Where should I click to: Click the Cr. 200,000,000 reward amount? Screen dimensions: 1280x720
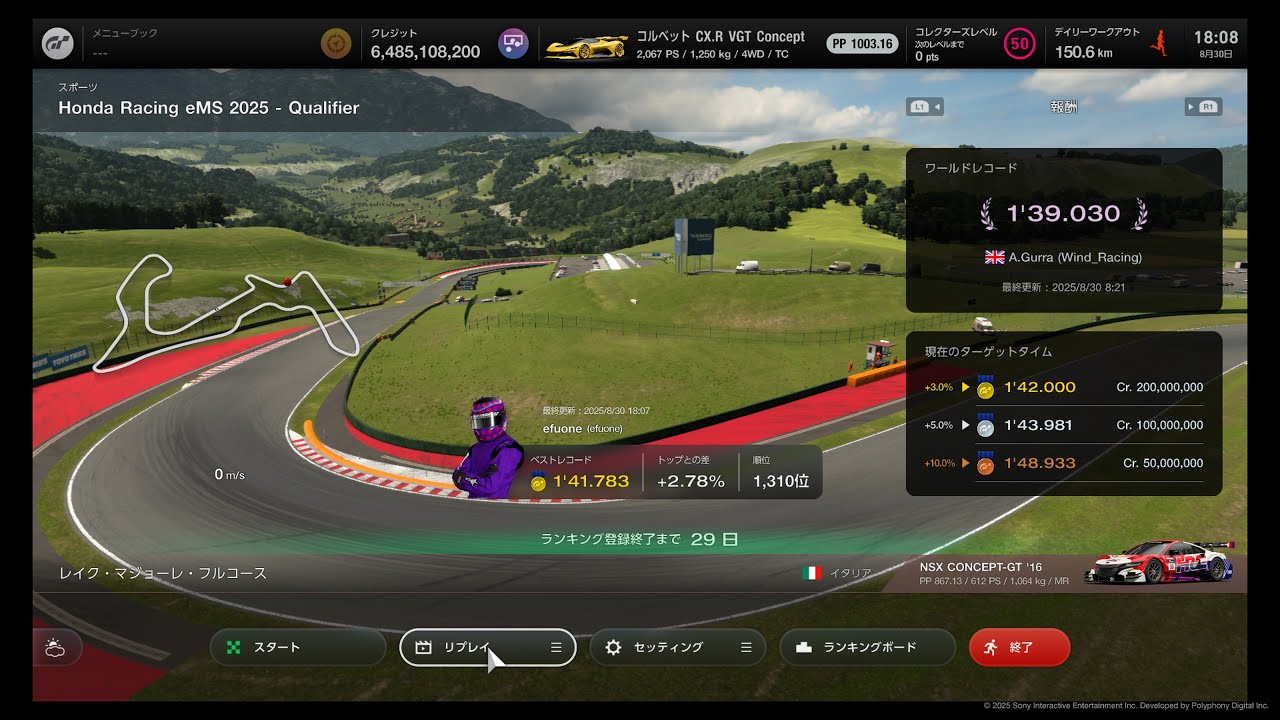click(x=1160, y=388)
